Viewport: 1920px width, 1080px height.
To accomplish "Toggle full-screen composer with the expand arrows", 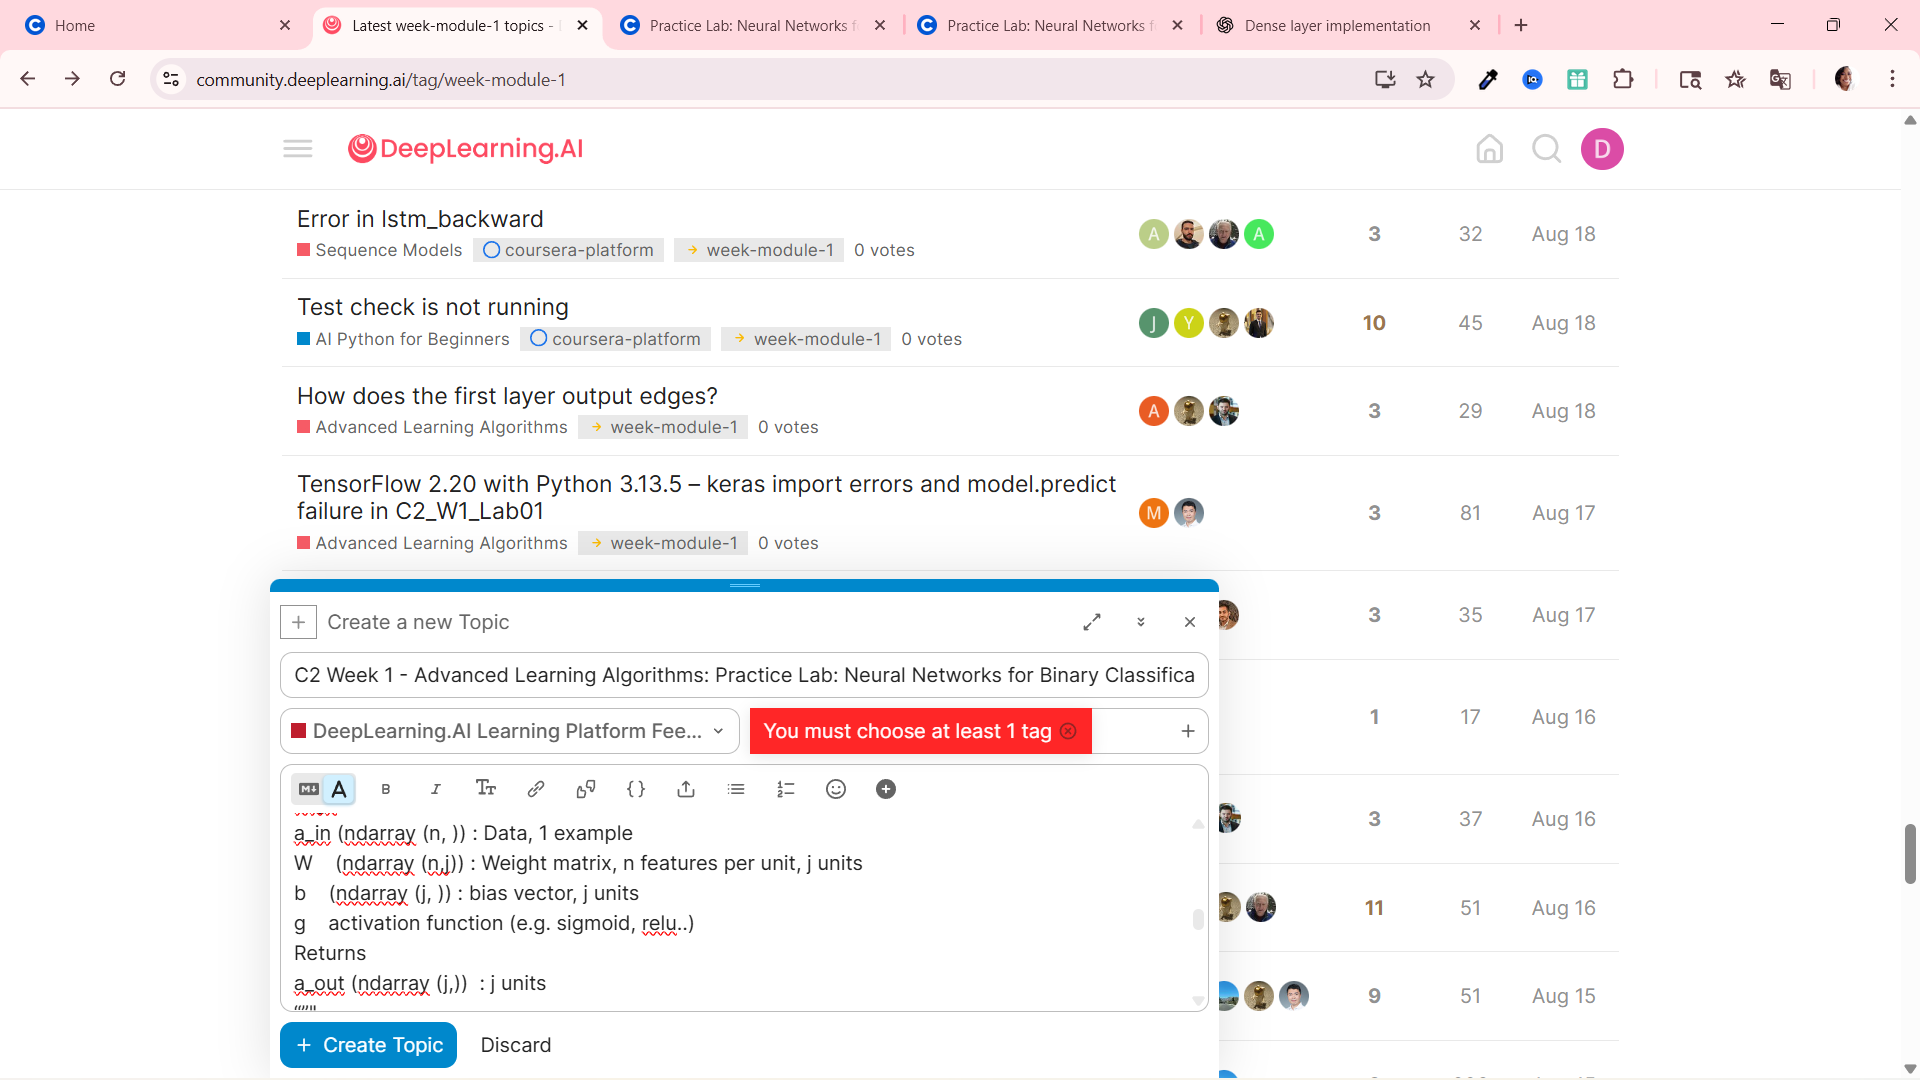I will point(1092,622).
